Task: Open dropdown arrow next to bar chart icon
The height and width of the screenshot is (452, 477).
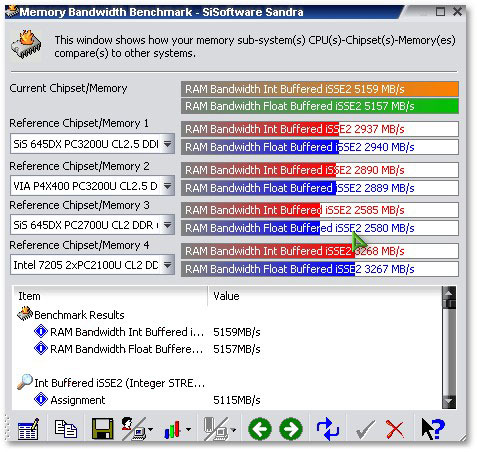Action: [x=188, y=429]
